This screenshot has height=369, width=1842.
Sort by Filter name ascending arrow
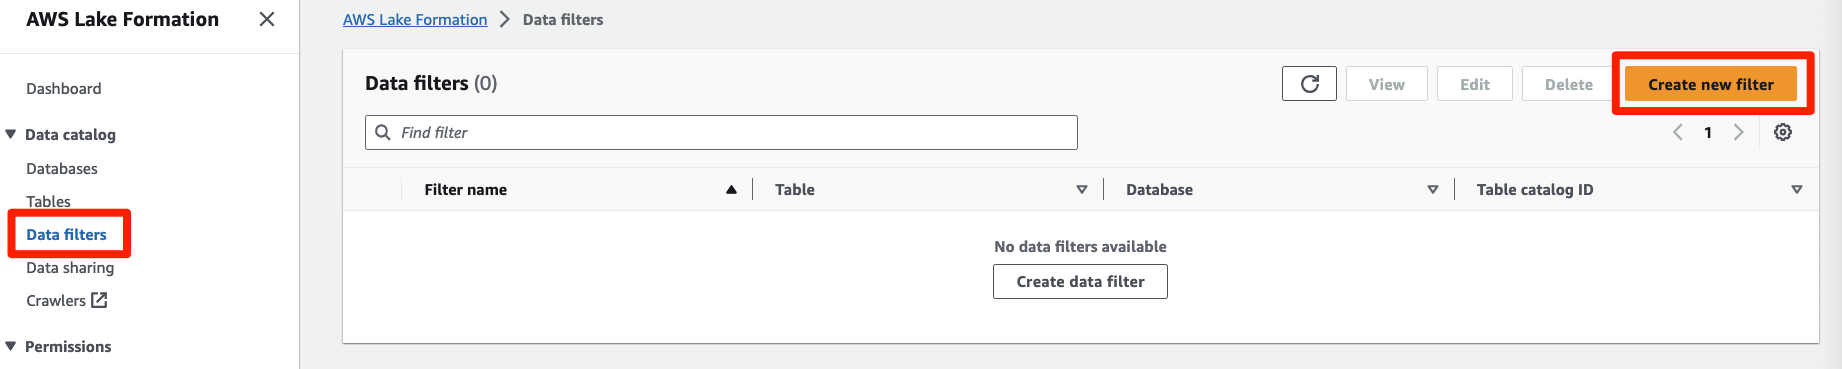click(x=731, y=189)
